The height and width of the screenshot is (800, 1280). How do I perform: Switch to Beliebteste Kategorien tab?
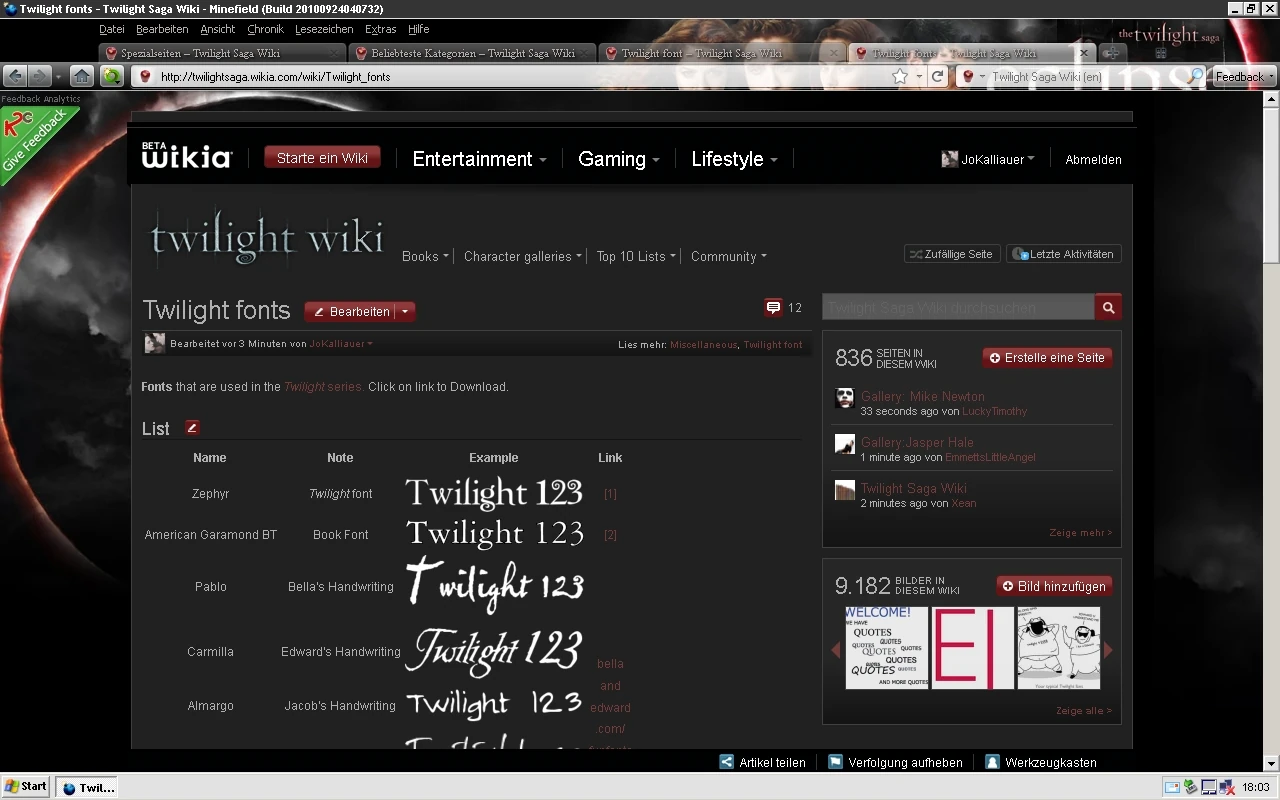pos(472,53)
